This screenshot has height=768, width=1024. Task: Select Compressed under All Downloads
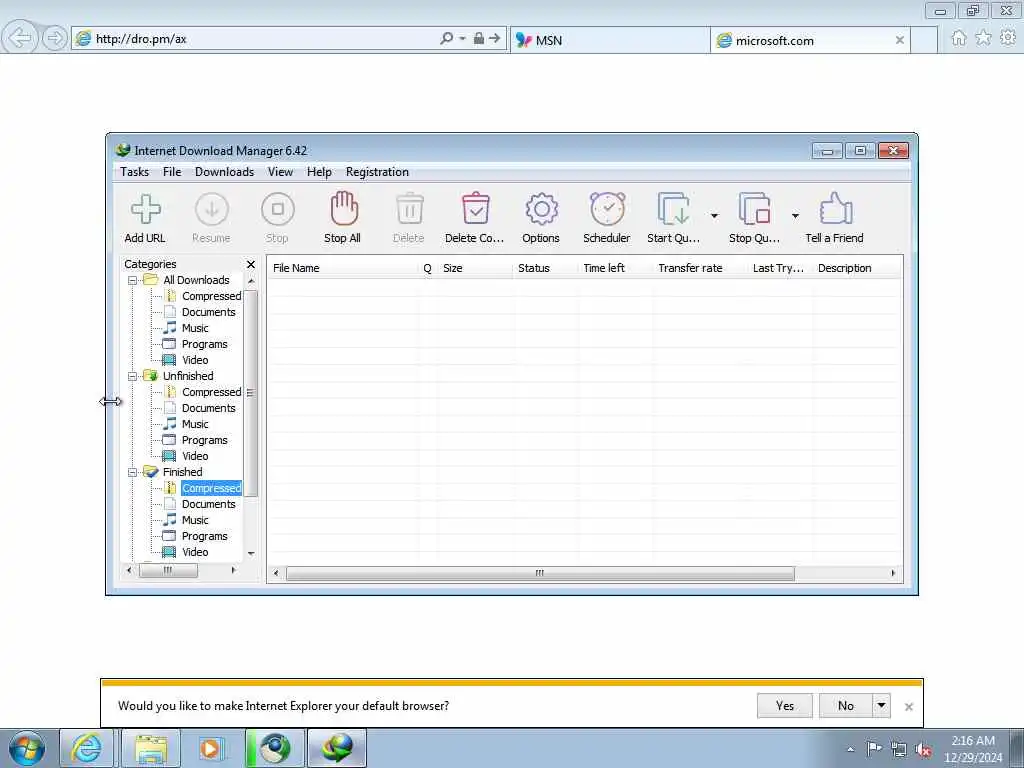tap(211, 296)
